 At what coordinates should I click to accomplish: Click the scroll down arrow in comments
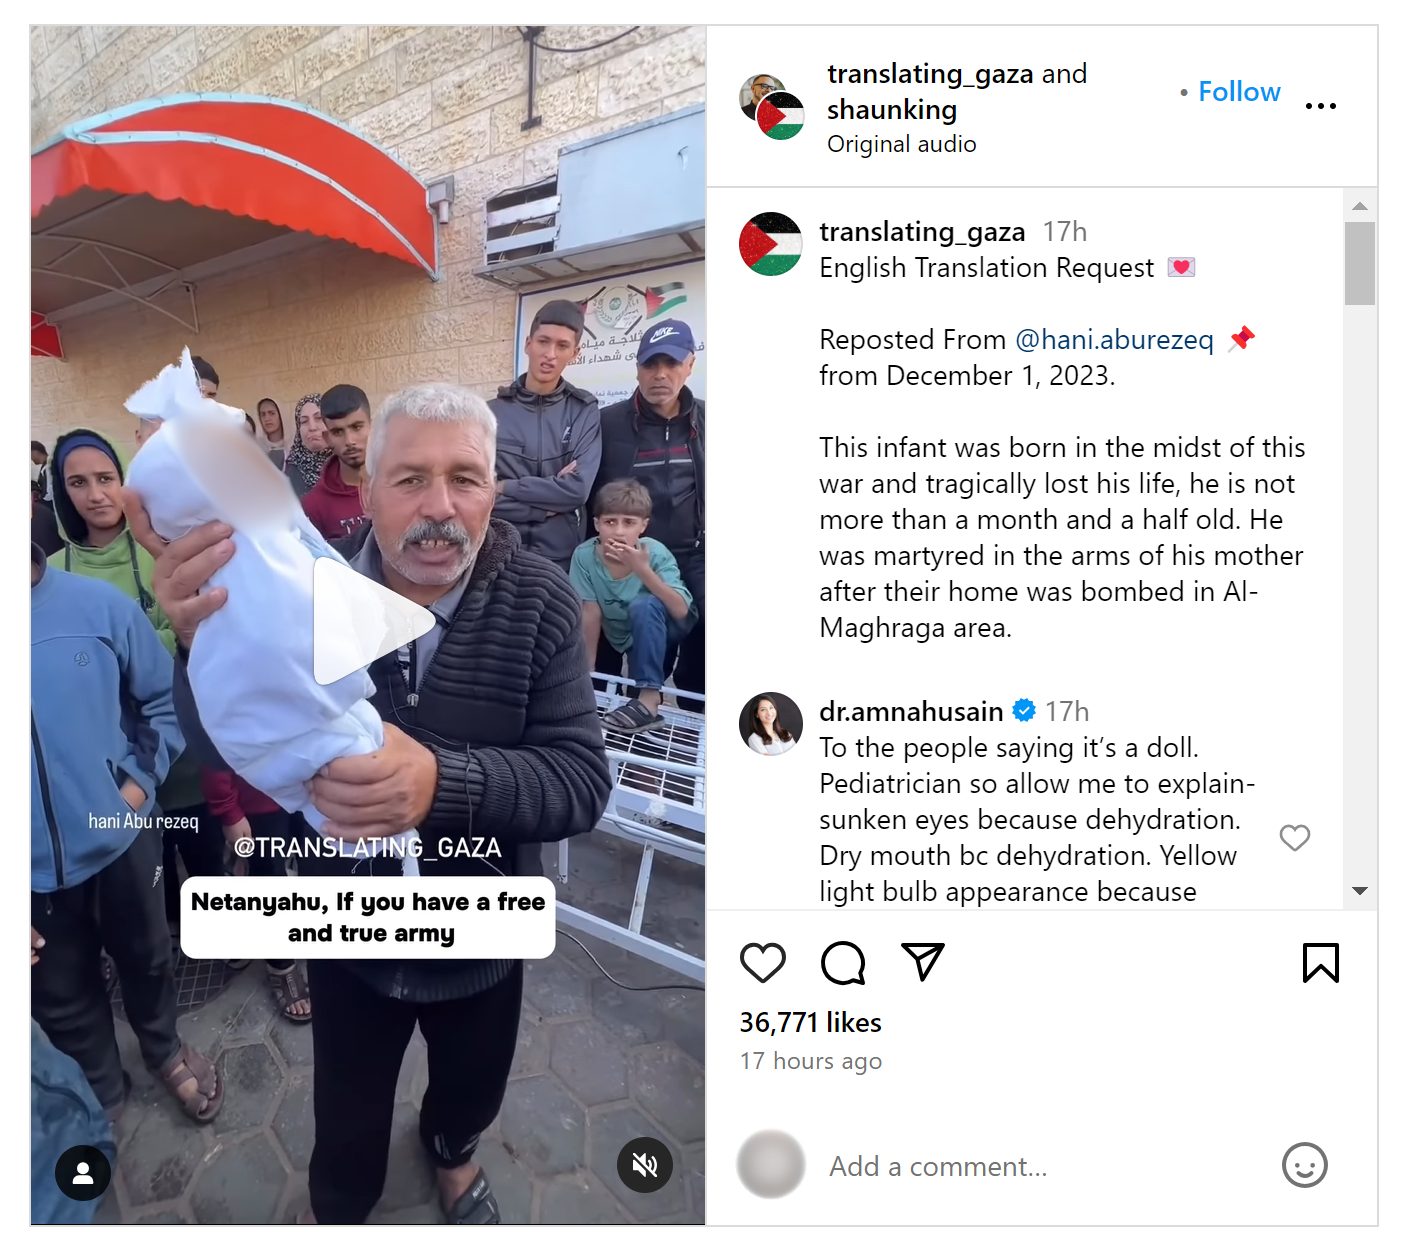[1359, 891]
